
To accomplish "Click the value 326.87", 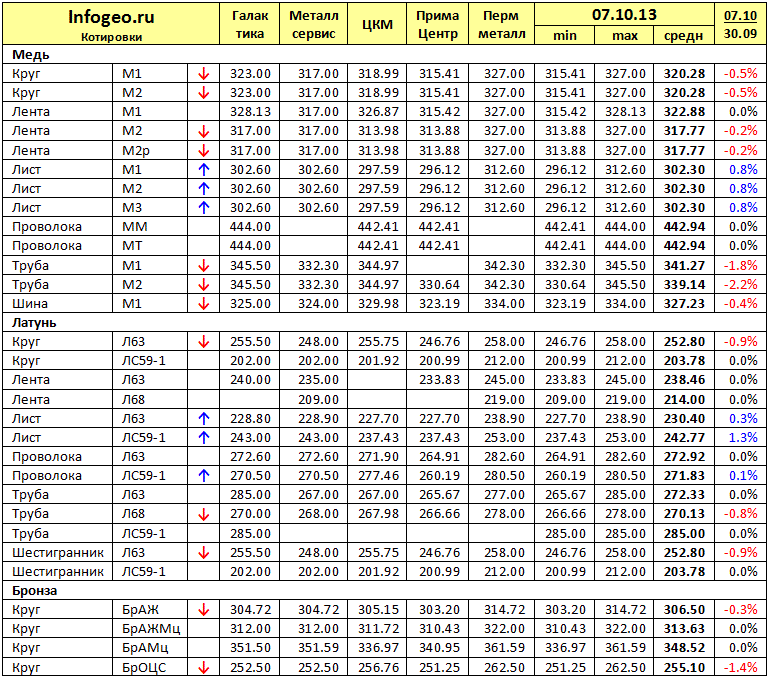I will (x=378, y=112).
